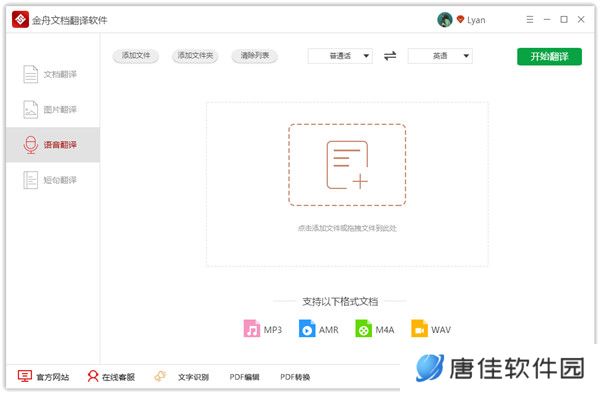
Task: Click the picture file icon in sidebar
Action: click(x=31, y=109)
